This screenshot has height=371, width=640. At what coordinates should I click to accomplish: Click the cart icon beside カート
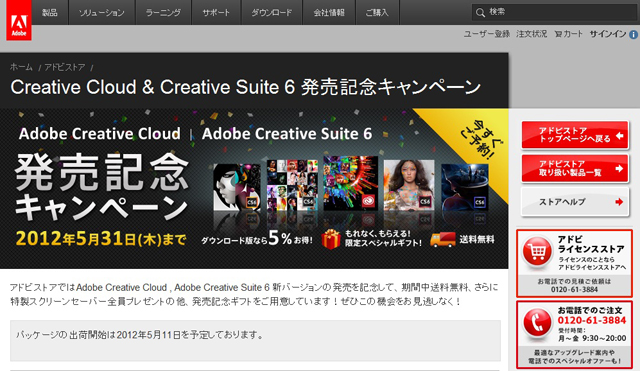[x=558, y=34]
